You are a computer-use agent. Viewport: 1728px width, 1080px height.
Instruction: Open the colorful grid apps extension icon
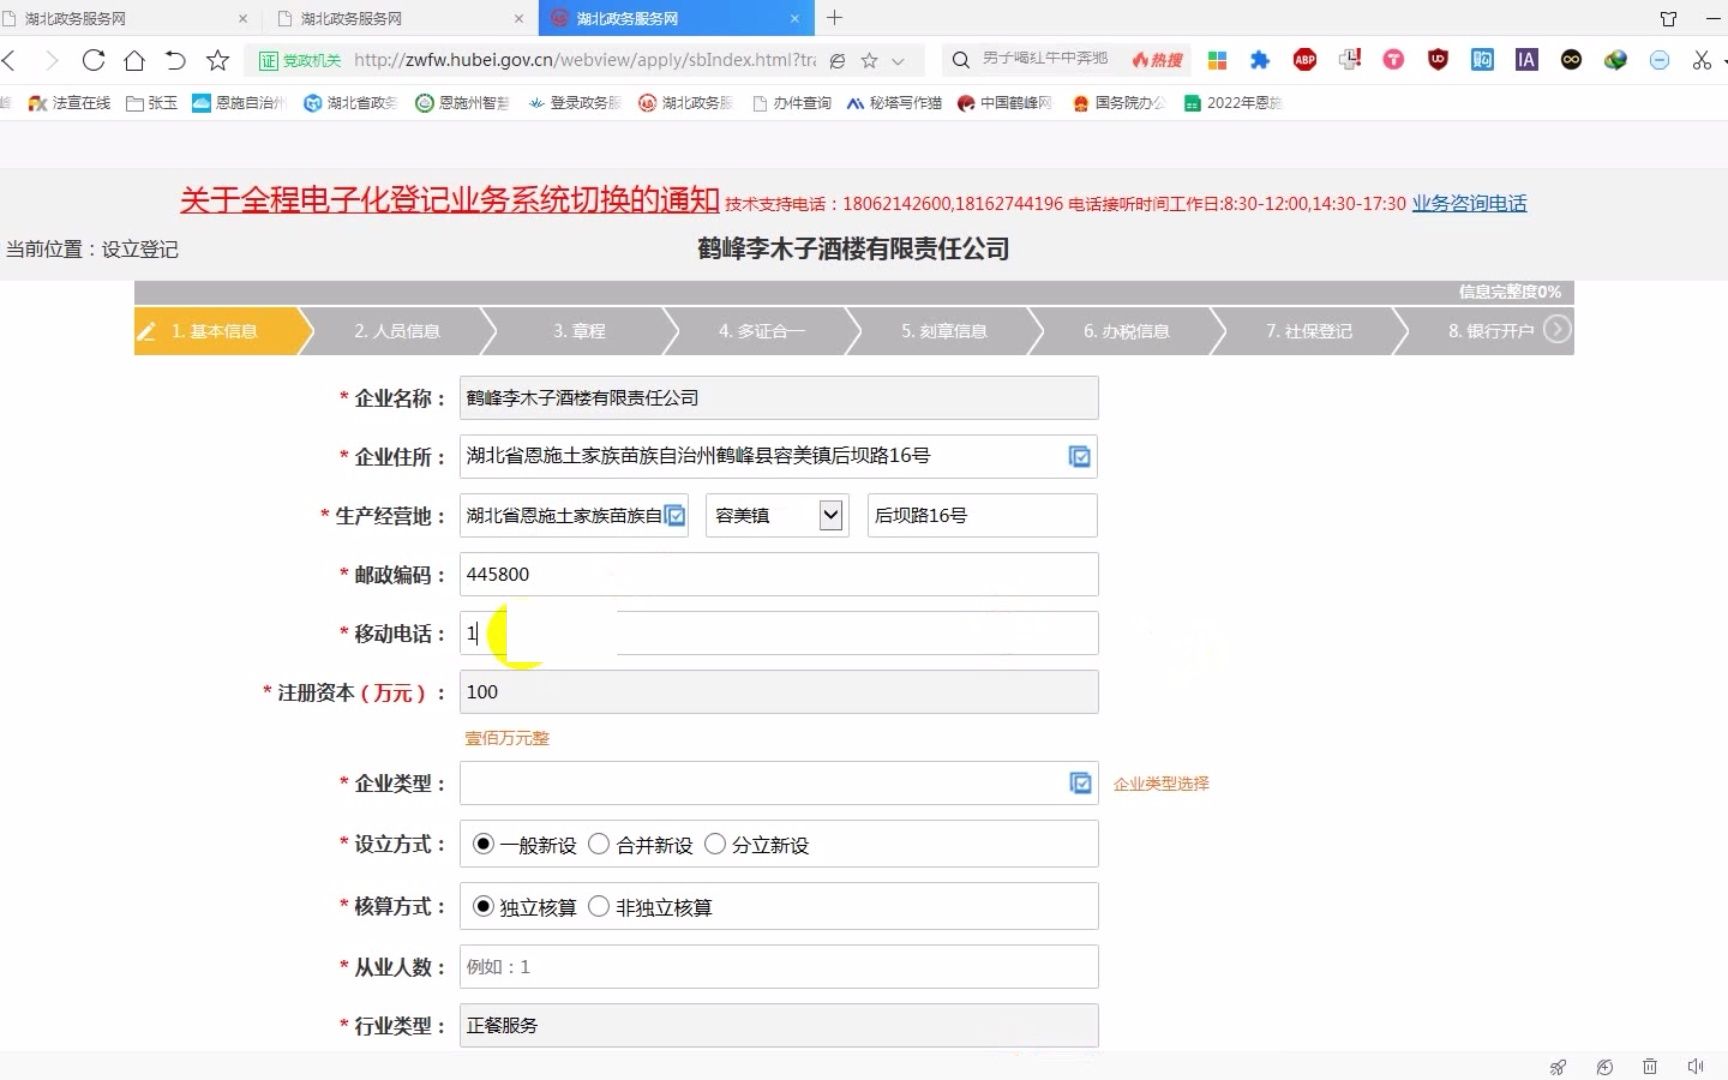(1217, 60)
